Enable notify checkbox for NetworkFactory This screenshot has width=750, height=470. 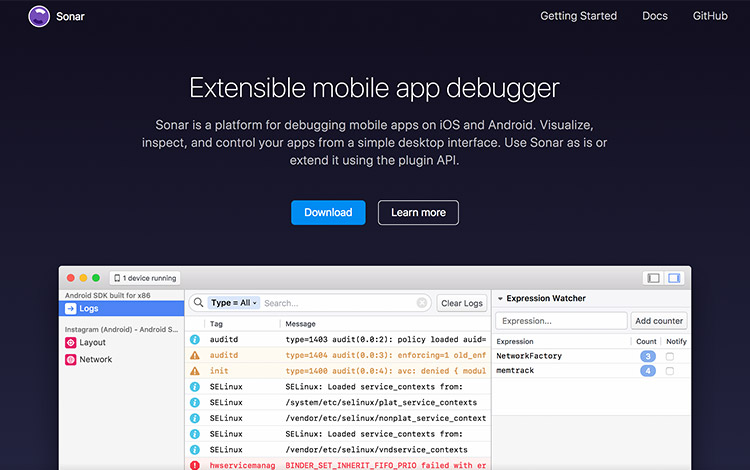pyautogui.click(x=670, y=356)
